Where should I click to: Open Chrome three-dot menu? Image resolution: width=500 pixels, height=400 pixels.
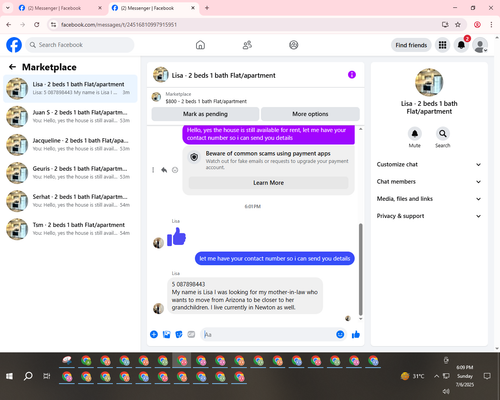491,25
